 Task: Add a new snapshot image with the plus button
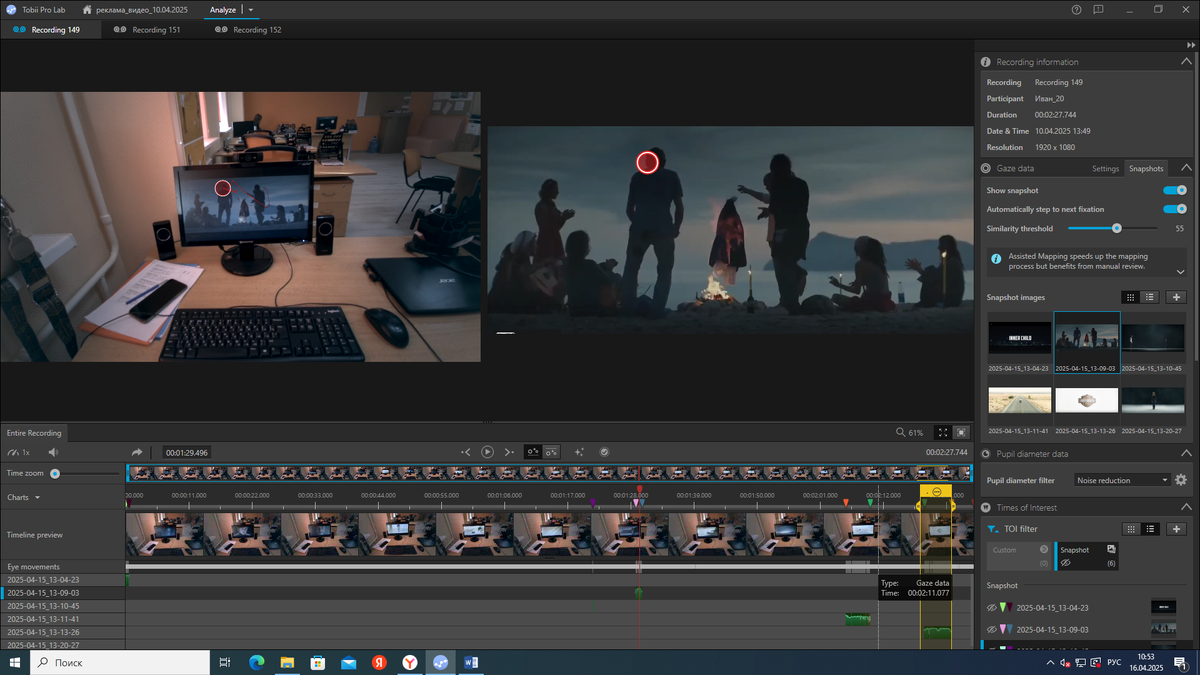[1176, 297]
